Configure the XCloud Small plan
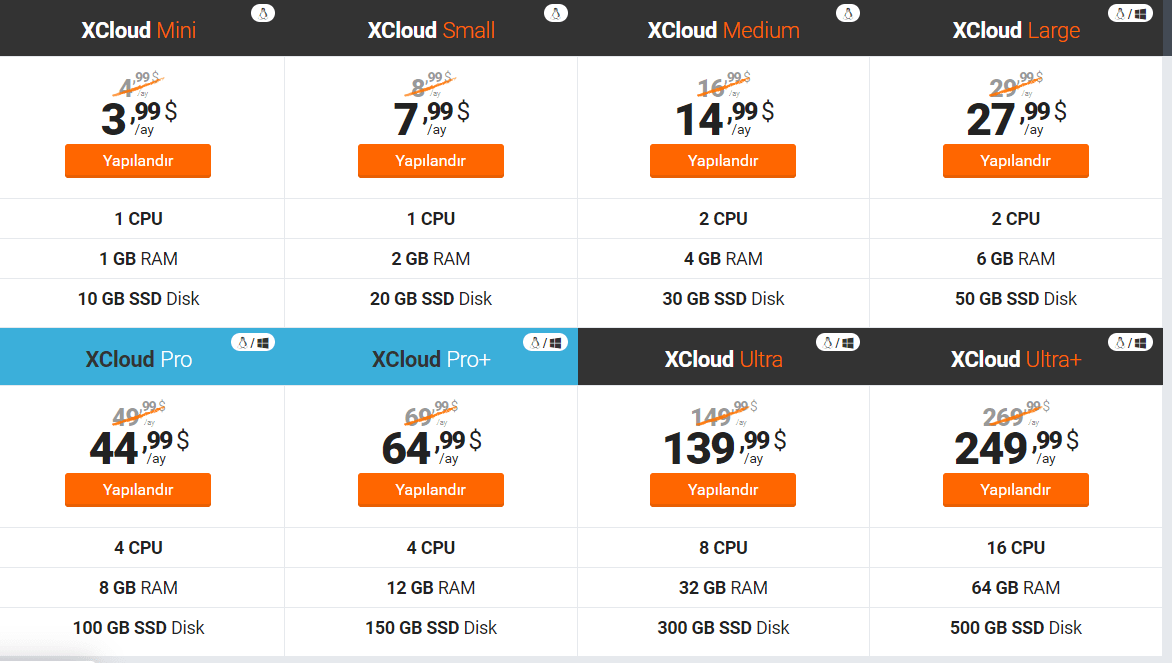 pyautogui.click(x=430, y=161)
